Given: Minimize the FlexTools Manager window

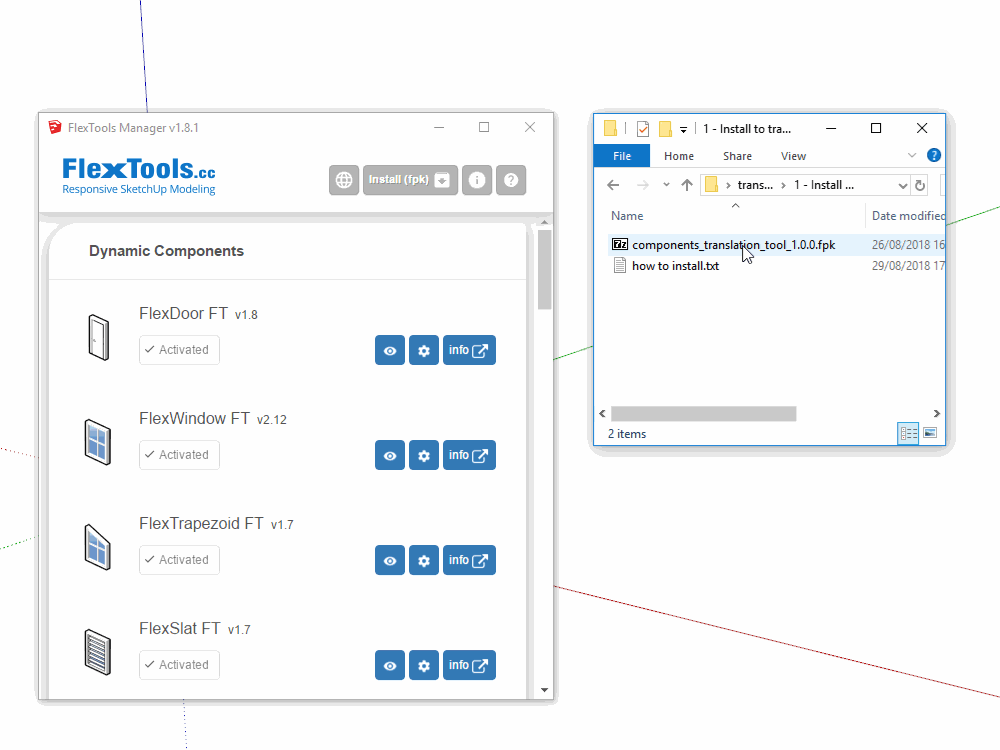Looking at the screenshot, I should [x=439, y=128].
